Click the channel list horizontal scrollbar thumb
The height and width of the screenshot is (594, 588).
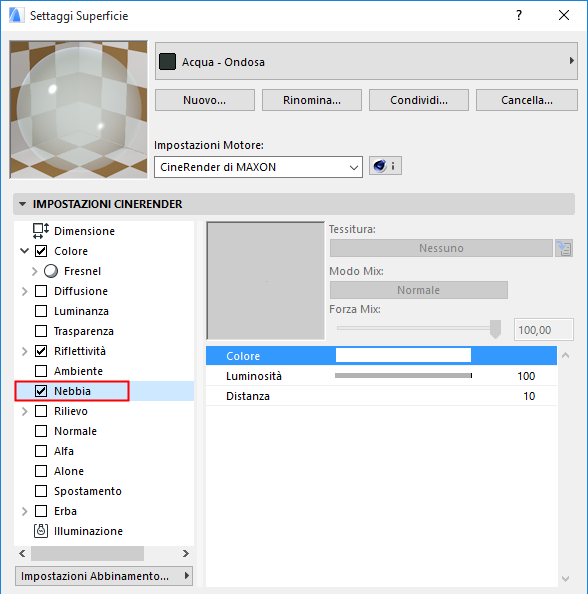coord(88,553)
